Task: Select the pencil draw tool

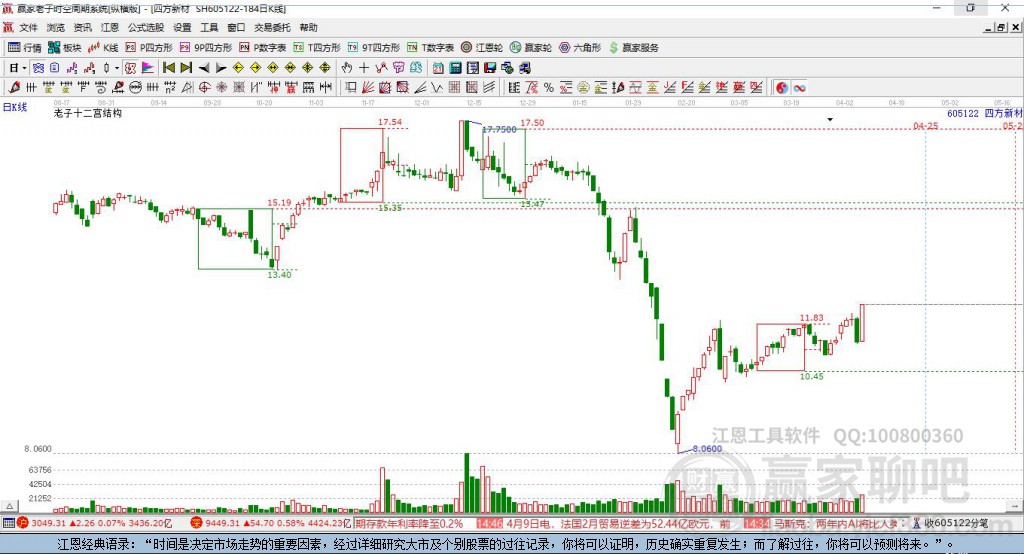Action: pyautogui.click(x=14, y=88)
